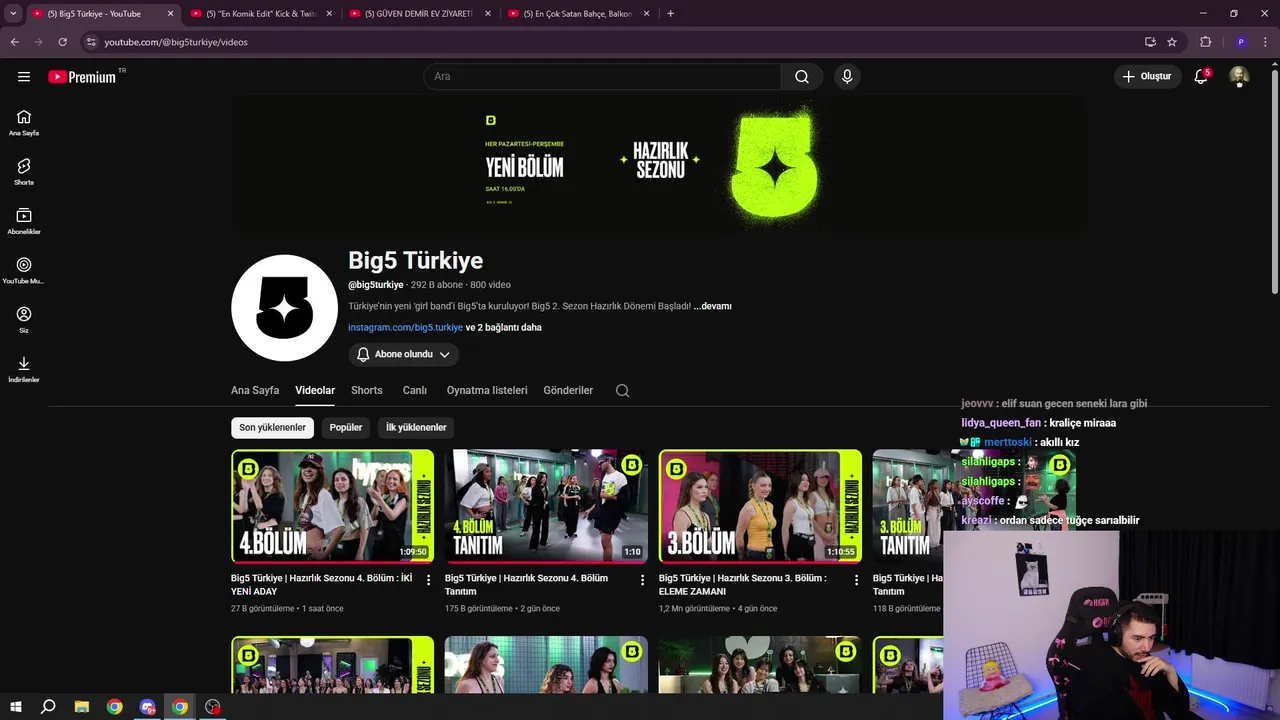Open the notifications bell

pyautogui.click(x=1201, y=76)
